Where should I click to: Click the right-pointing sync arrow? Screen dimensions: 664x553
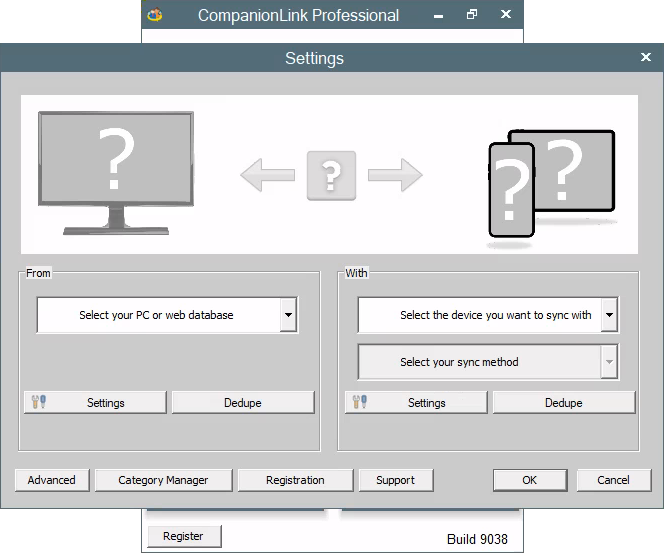[395, 175]
